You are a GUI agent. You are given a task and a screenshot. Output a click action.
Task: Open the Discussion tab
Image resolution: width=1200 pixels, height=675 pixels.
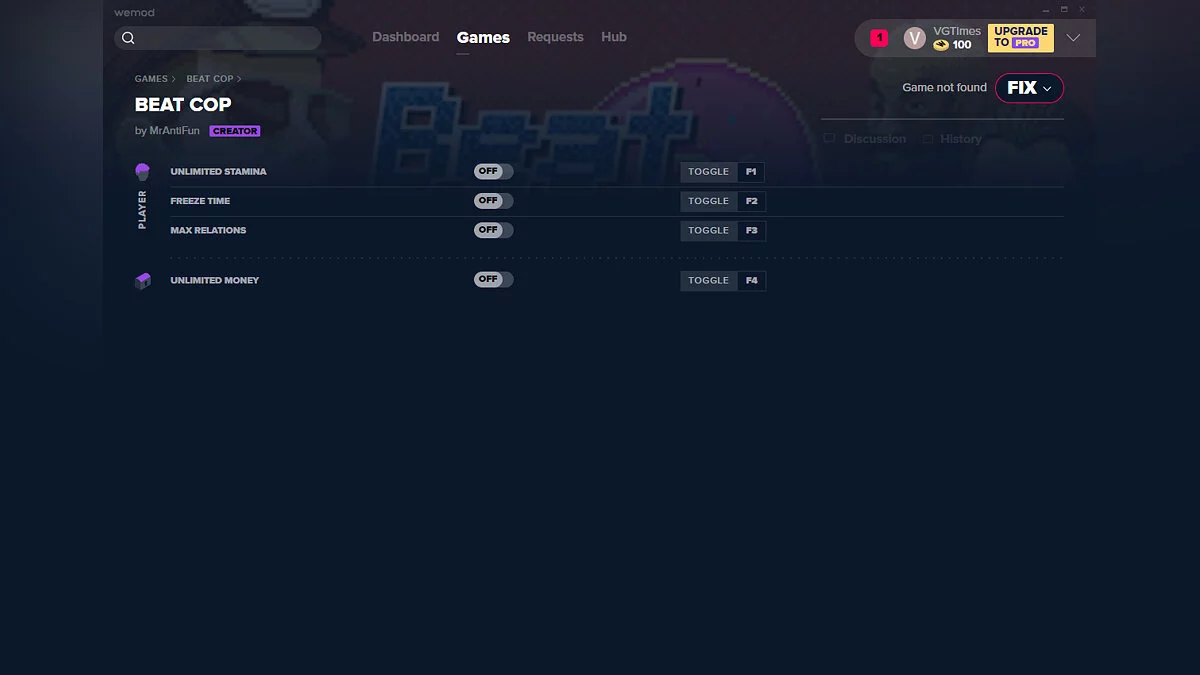(x=875, y=139)
